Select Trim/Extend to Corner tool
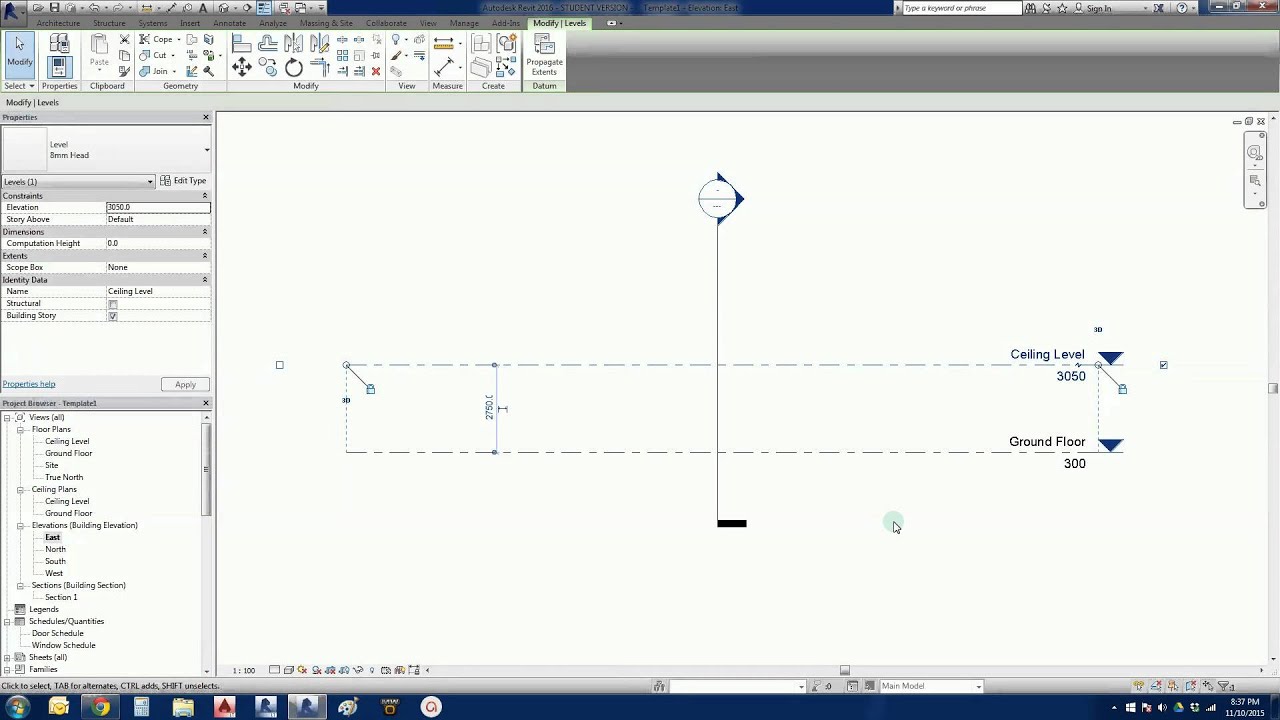The width and height of the screenshot is (1280, 720). 320,67
